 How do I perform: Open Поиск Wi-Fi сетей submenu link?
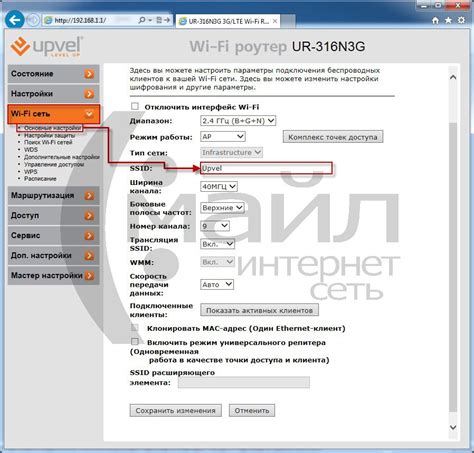coord(48,142)
